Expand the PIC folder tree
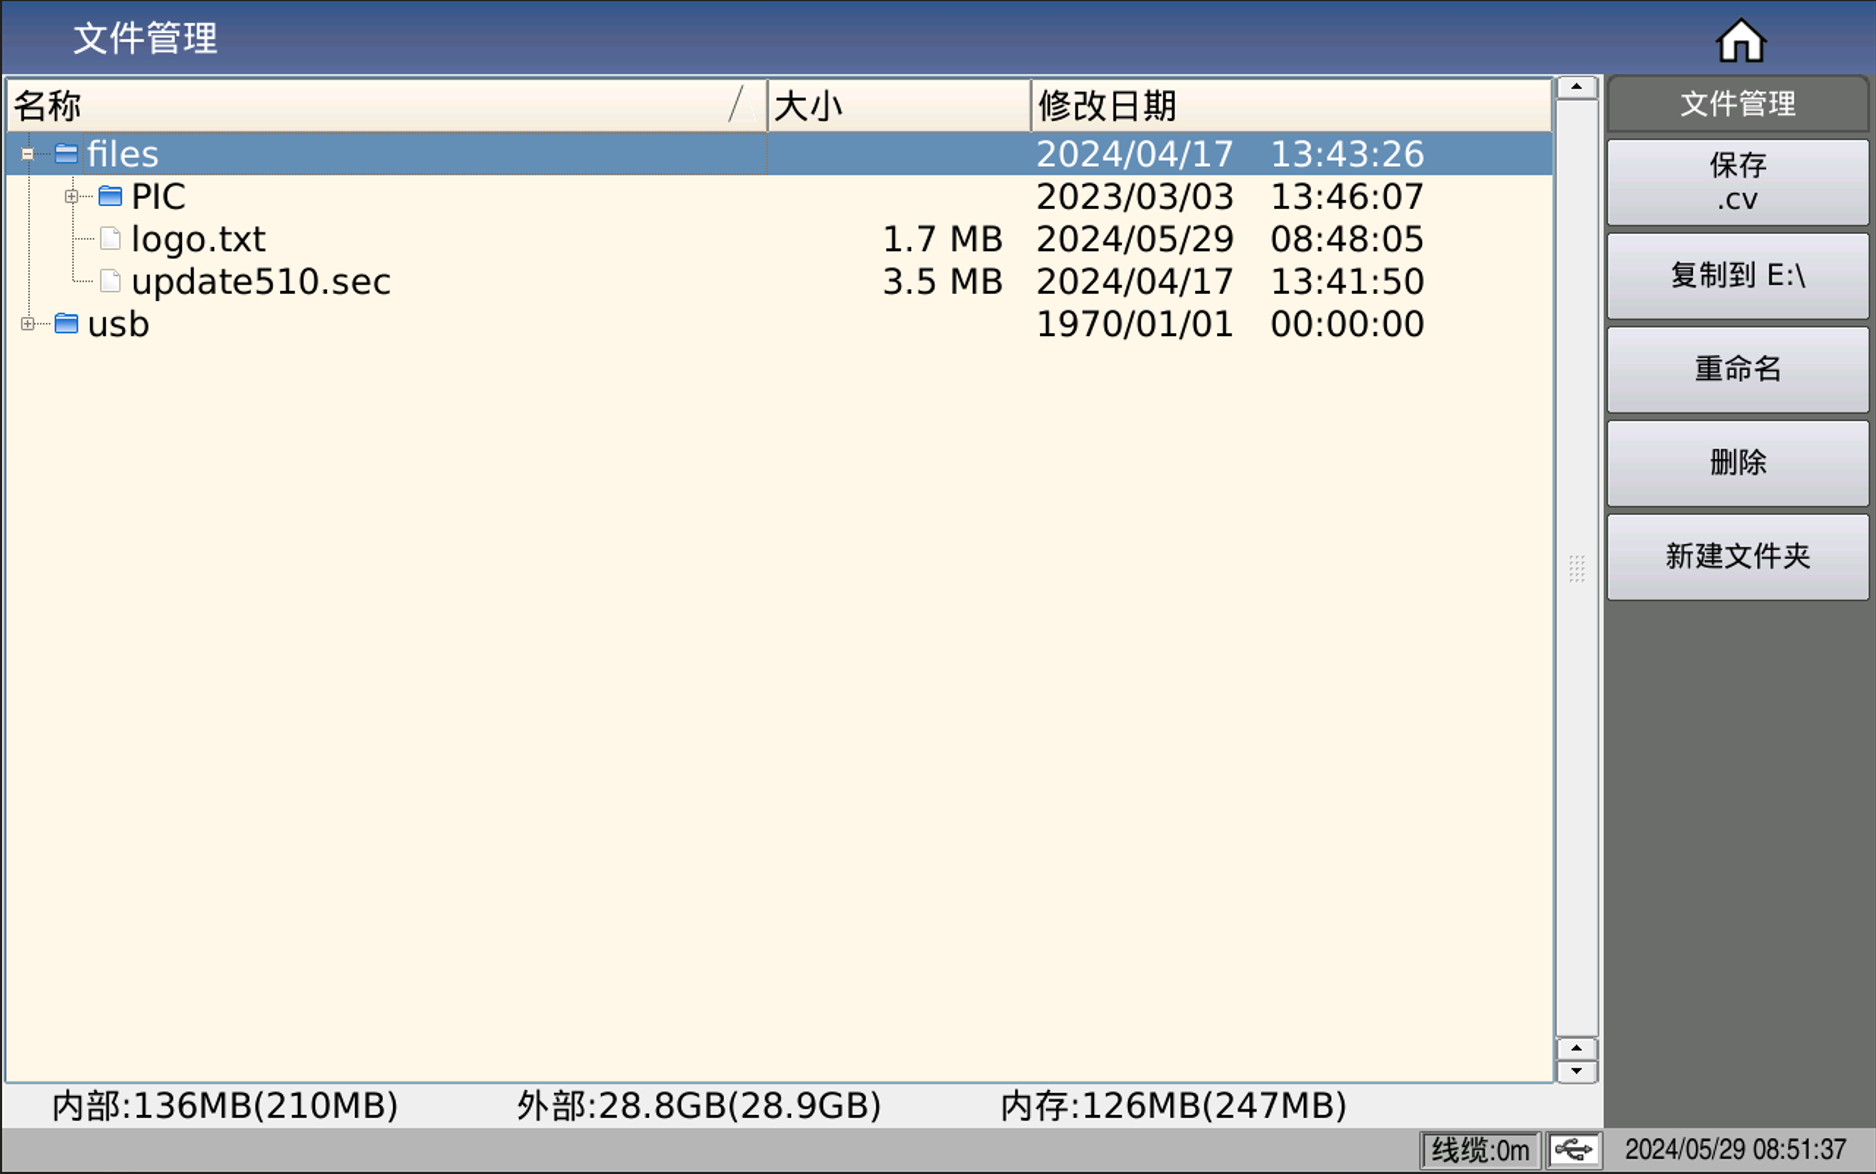The image size is (1876, 1174). [72, 196]
